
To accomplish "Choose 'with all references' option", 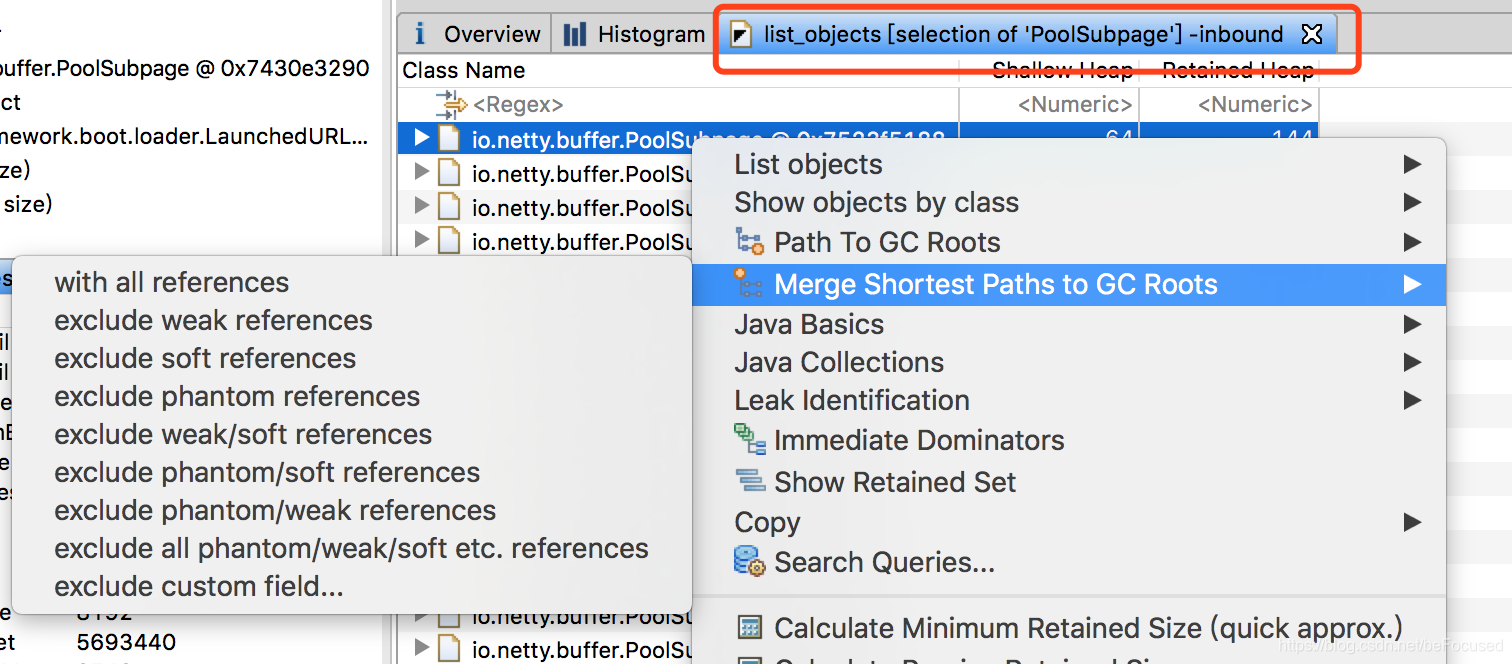I will [x=171, y=282].
